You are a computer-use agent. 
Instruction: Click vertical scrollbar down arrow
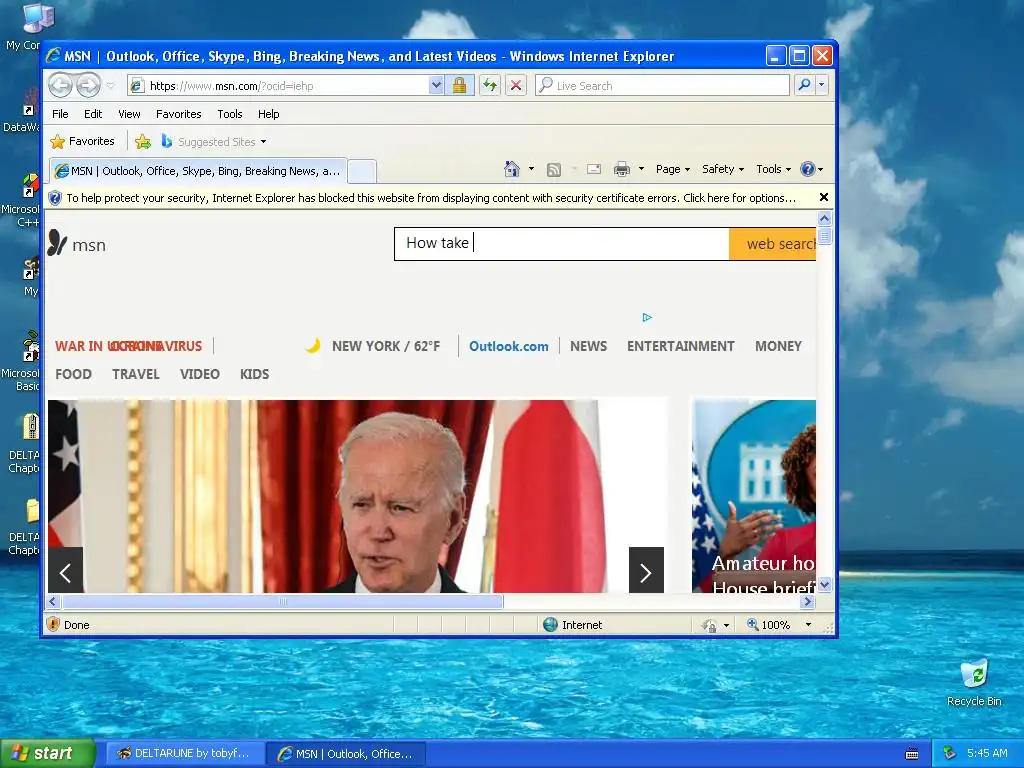click(824, 584)
